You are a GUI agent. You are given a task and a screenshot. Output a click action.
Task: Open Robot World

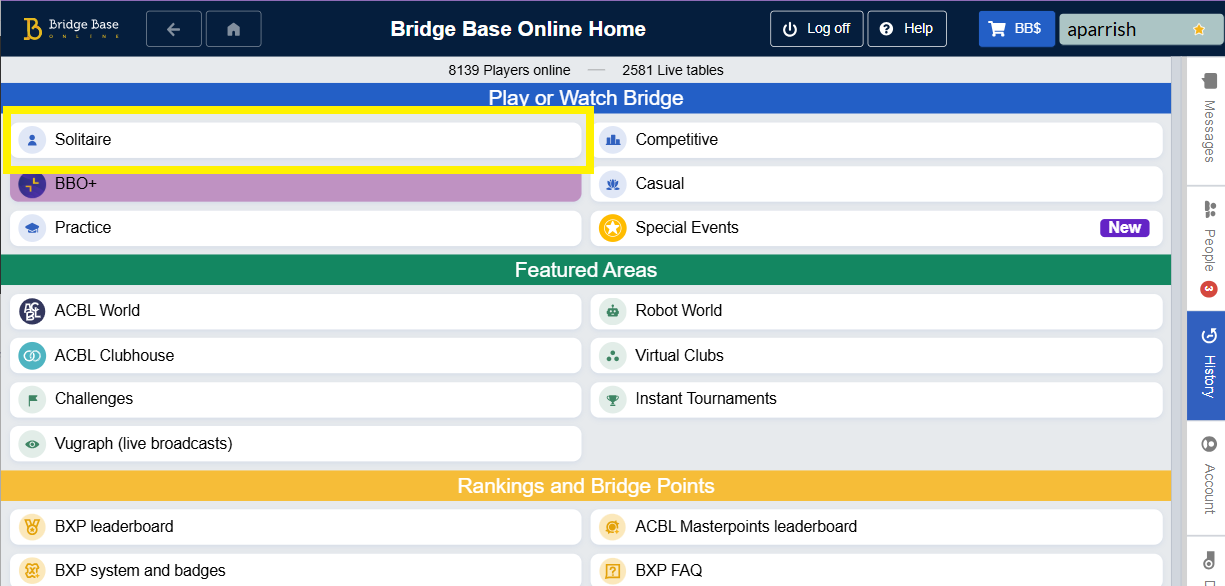877,311
